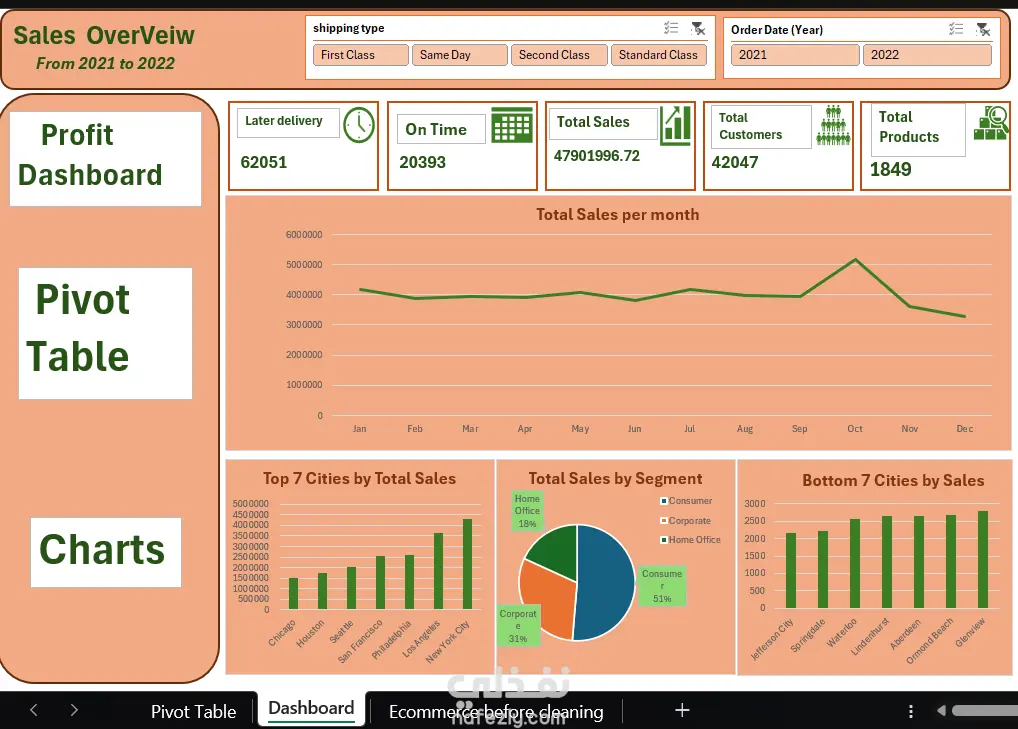The height and width of the screenshot is (729, 1018).
Task: Open sheet tab options three-dot menu
Action: 910,711
